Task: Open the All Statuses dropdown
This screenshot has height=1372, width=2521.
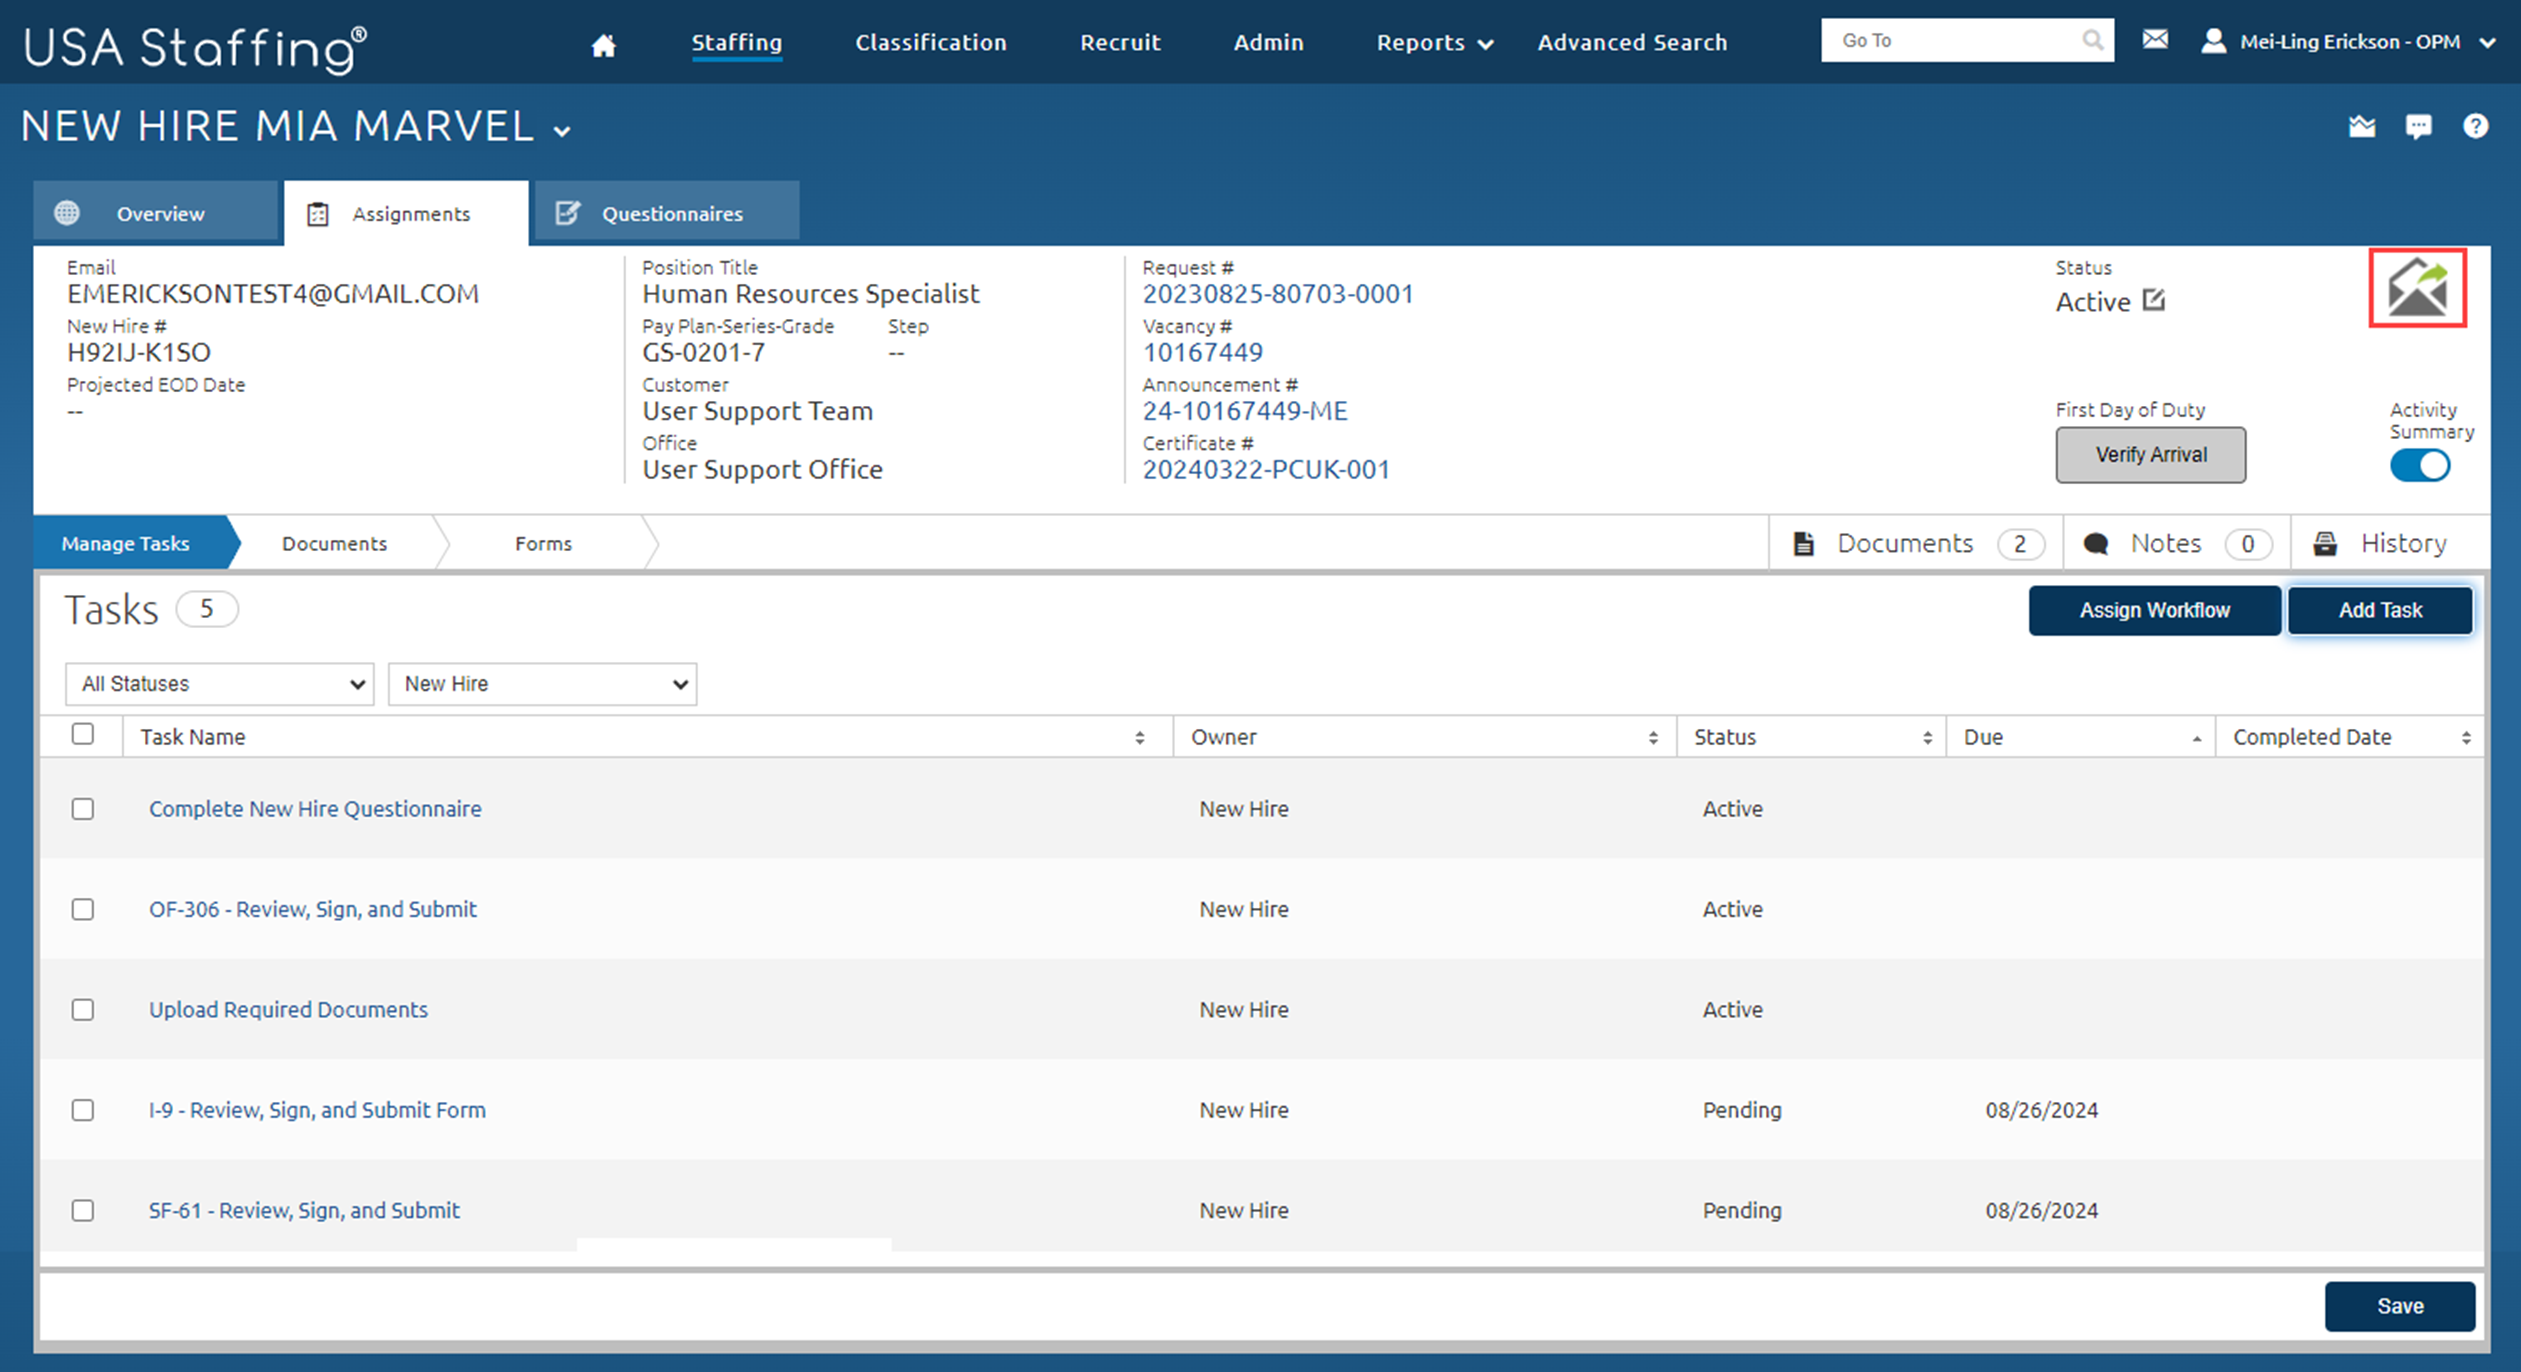Action: tap(220, 684)
